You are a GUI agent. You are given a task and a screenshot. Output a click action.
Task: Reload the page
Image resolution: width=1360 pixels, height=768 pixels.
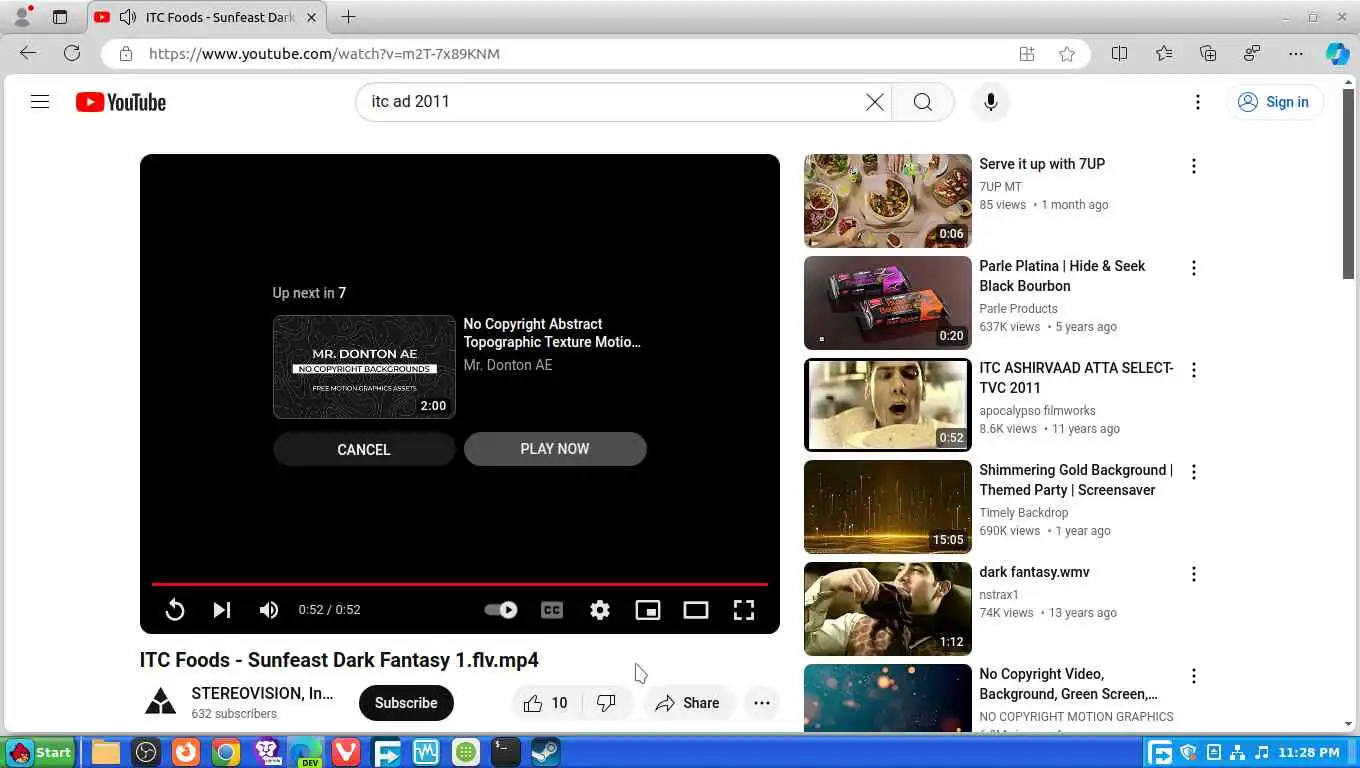[72, 53]
